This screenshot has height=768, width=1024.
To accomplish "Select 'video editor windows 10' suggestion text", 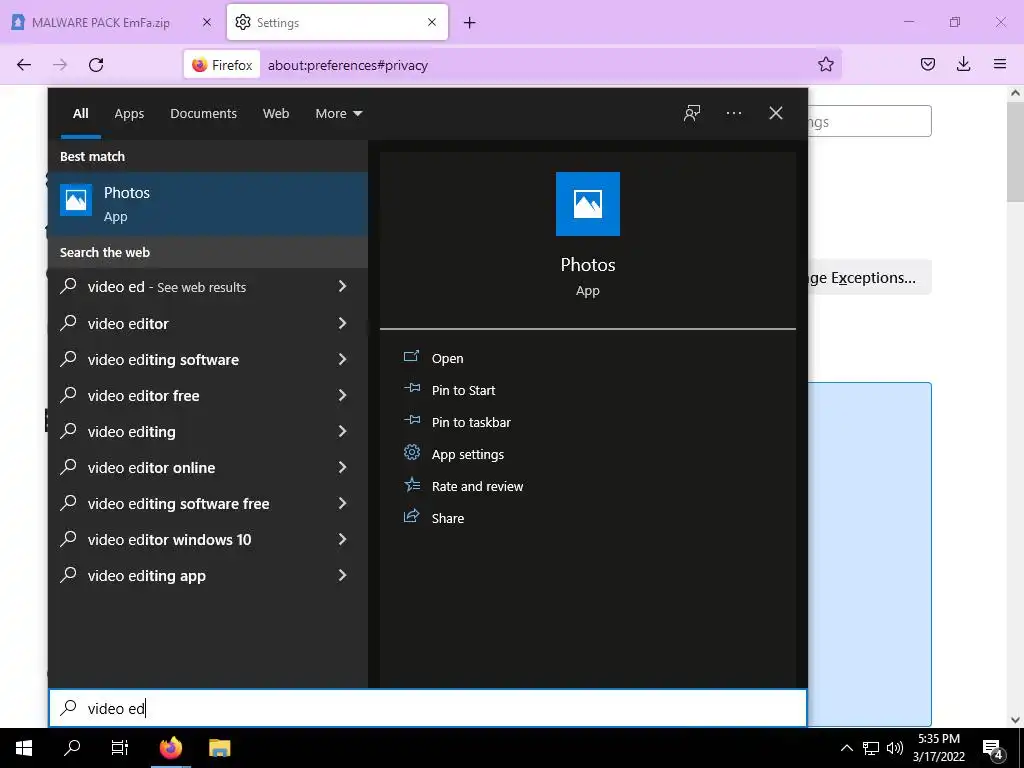I will pos(169,539).
